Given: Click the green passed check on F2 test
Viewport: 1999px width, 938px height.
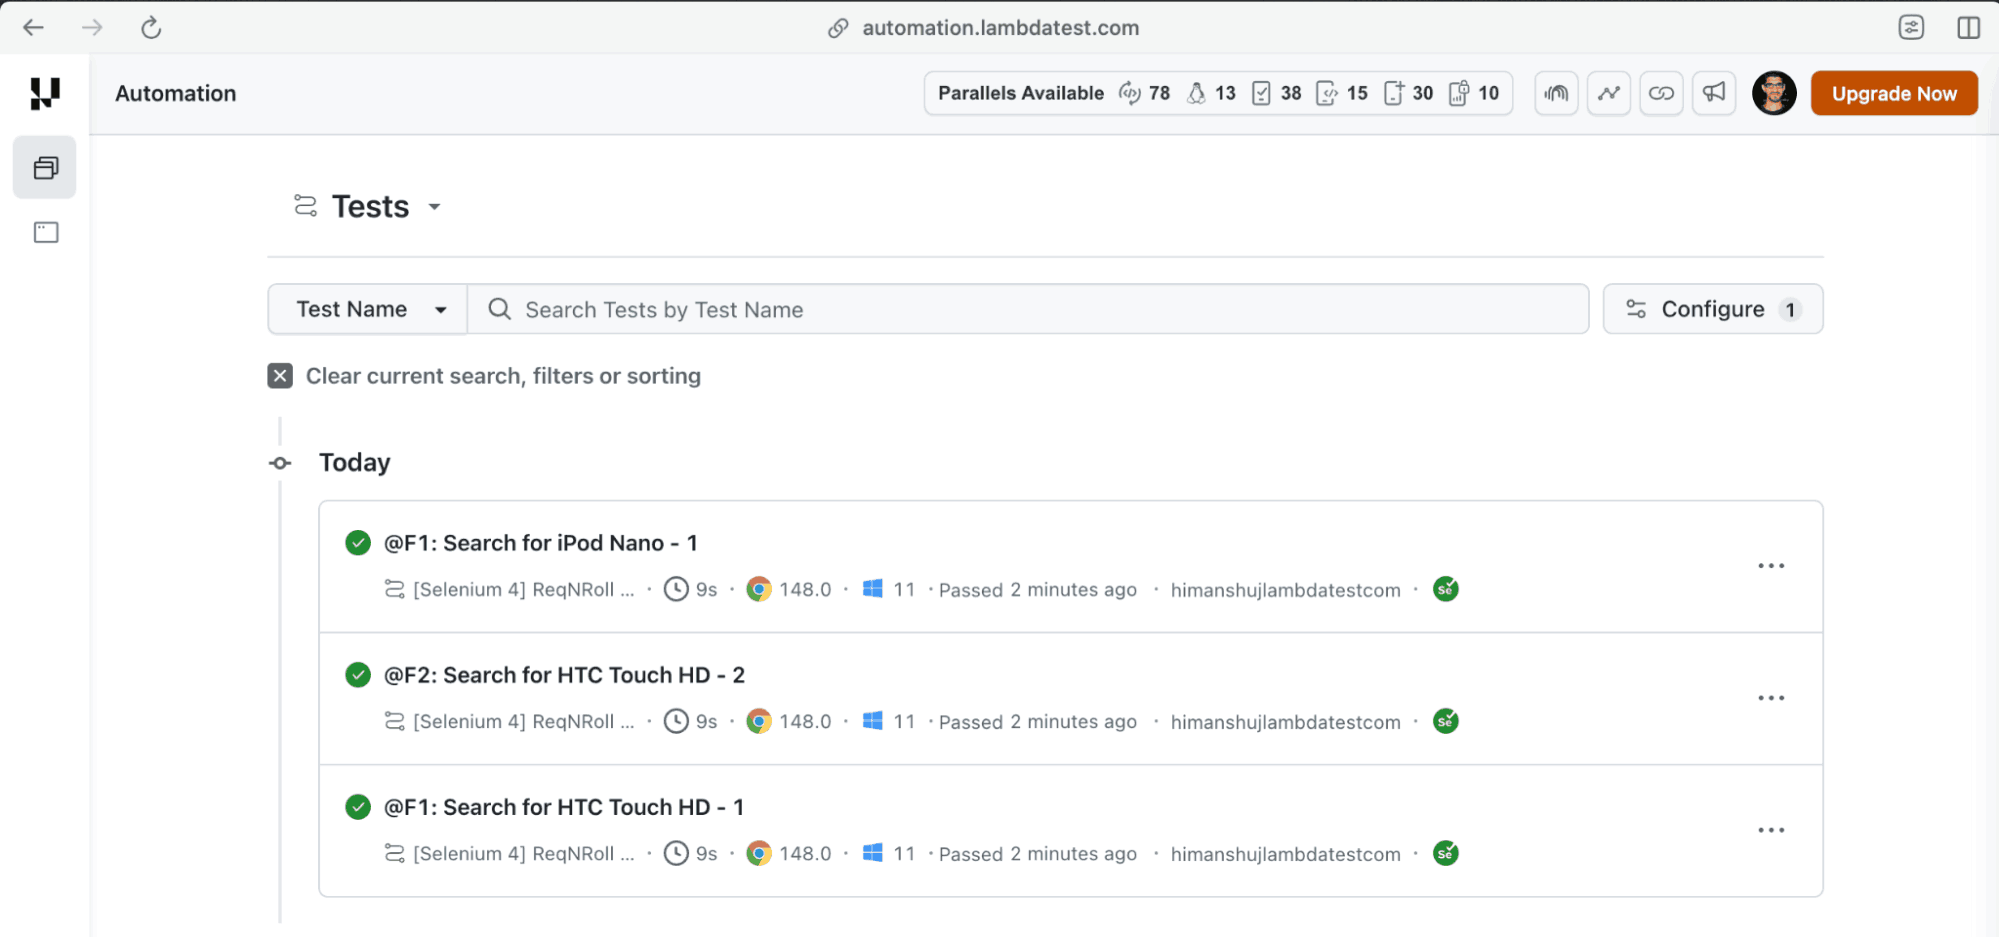Looking at the screenshot, I should (x=357, y=675).
